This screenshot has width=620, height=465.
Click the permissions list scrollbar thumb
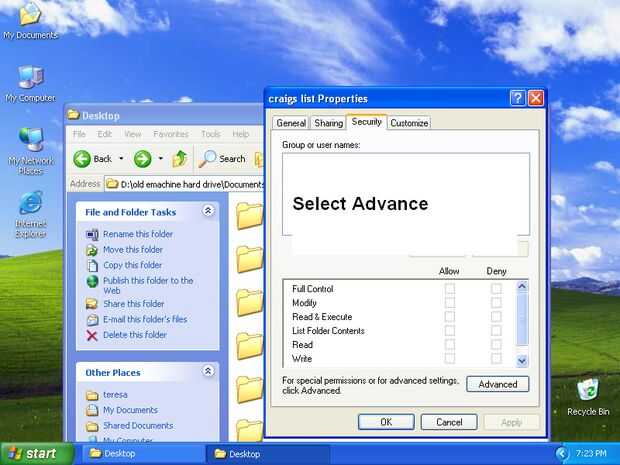[x=522, y=319]
